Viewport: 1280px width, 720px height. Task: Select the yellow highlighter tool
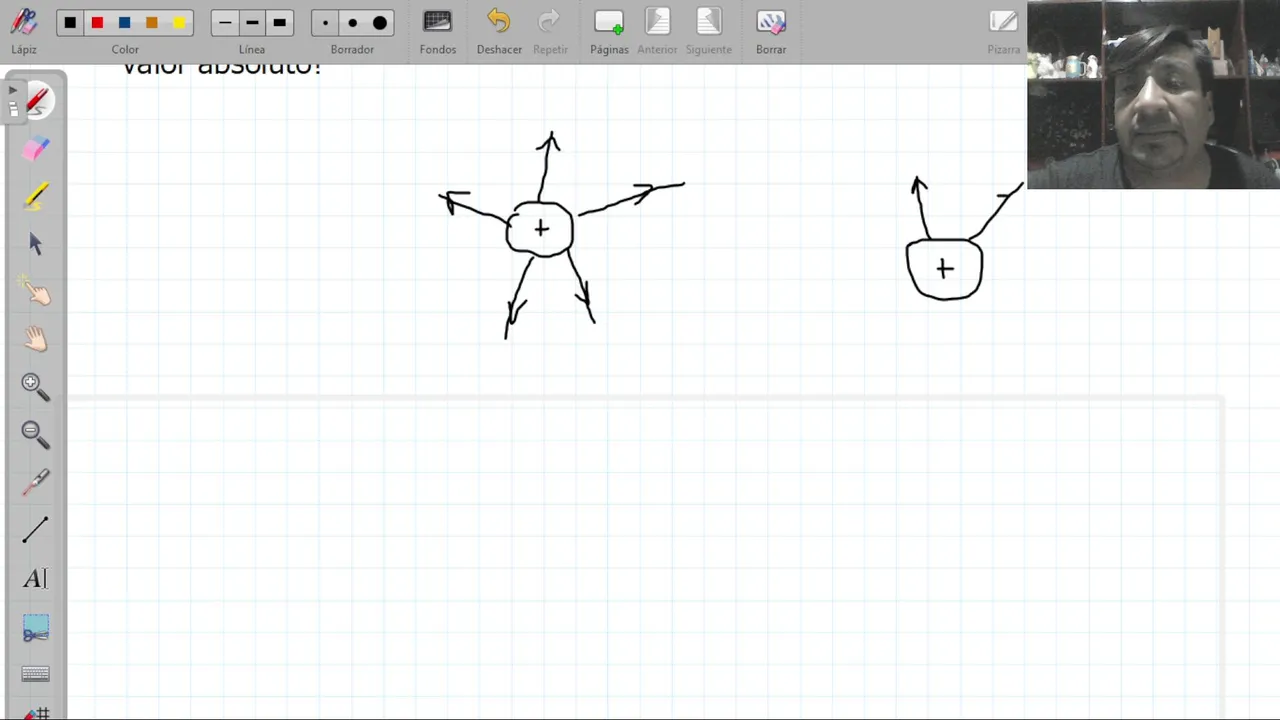(36, 196)
